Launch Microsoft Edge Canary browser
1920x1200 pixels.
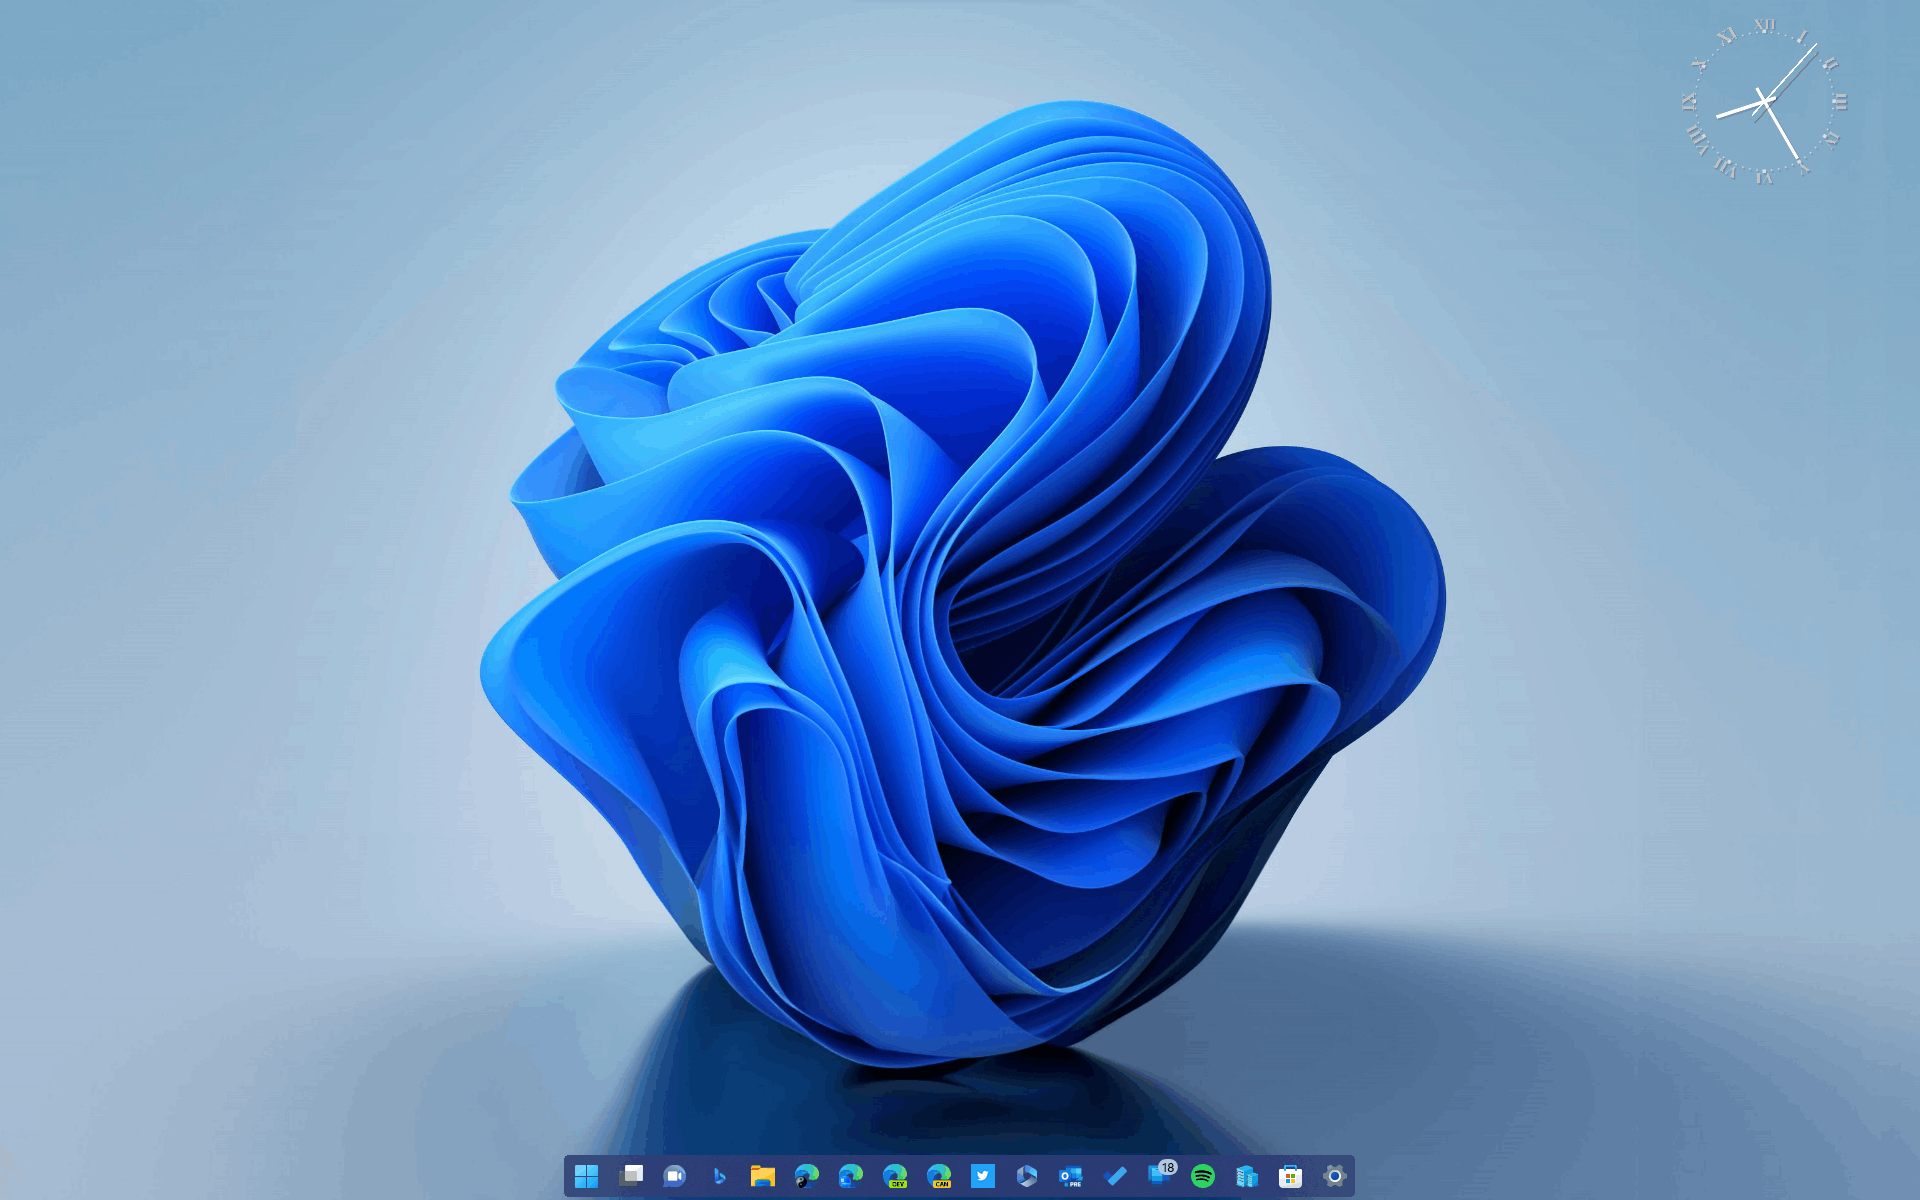click(939, 1176)
